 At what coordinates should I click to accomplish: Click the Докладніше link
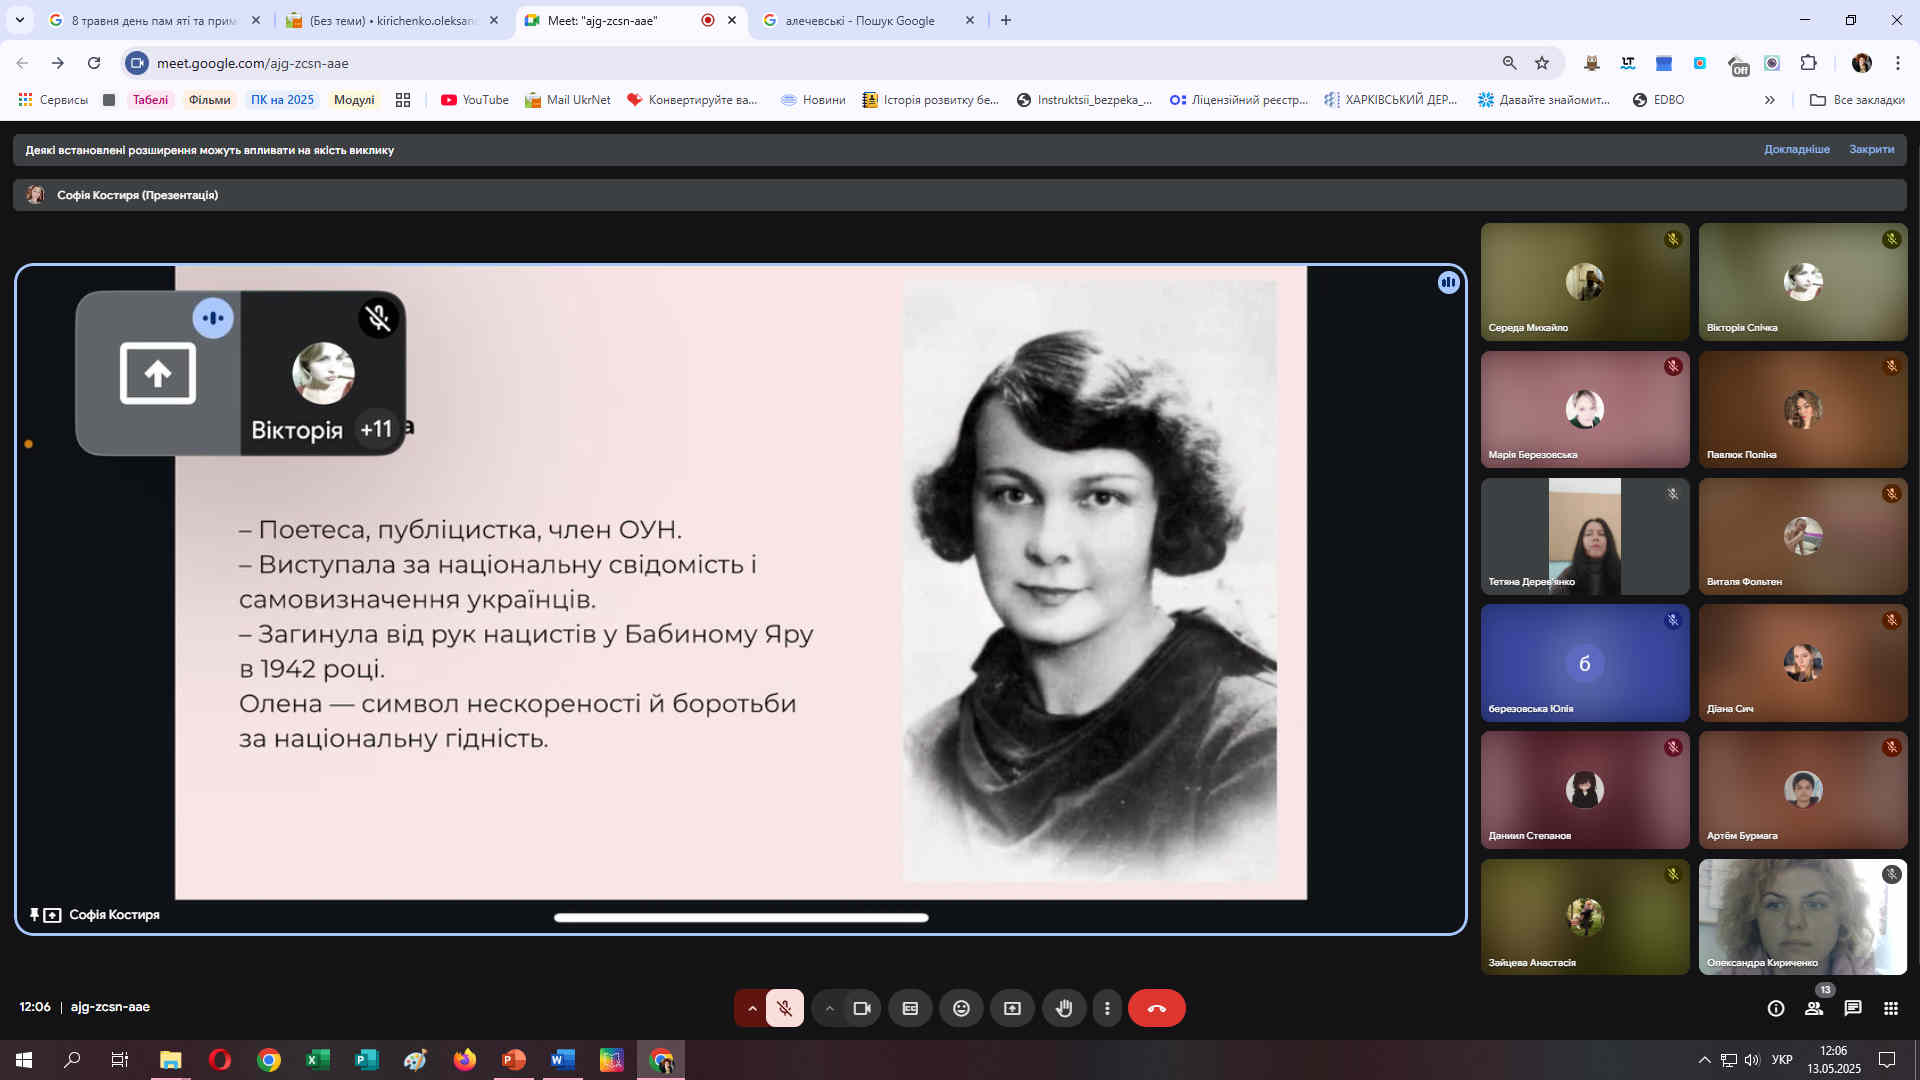[1796, 149]
